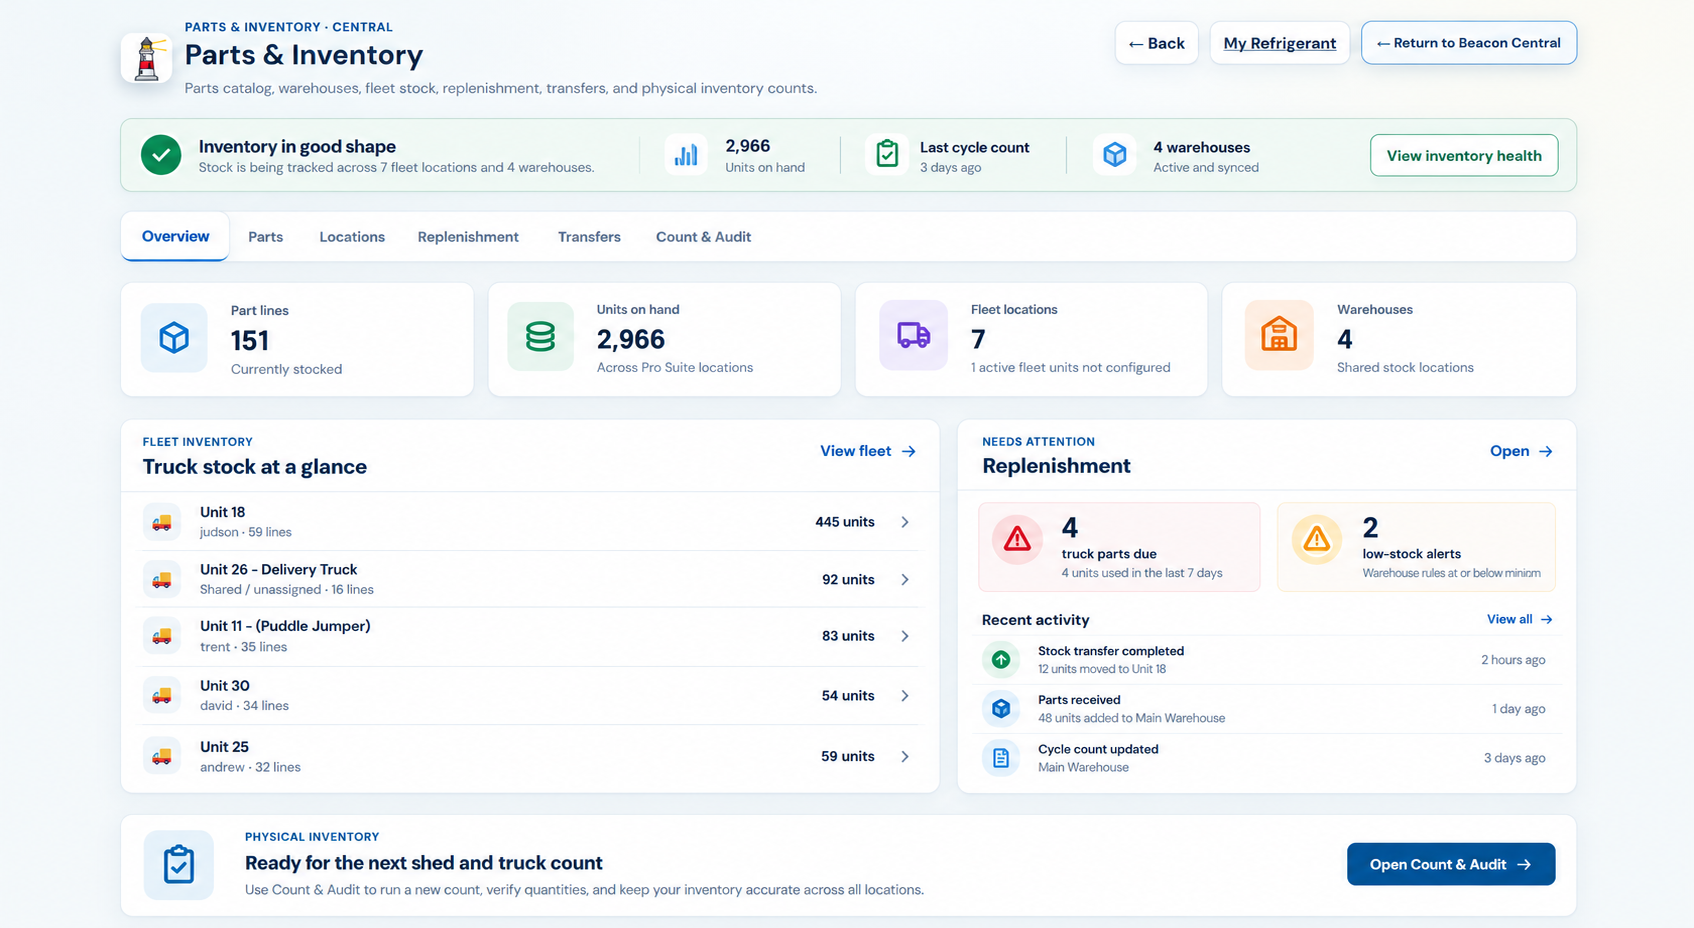The height and width of the screenshot is (928, 1694).
Task: Expand the Unit 18 row chevron
Action: 905,522
